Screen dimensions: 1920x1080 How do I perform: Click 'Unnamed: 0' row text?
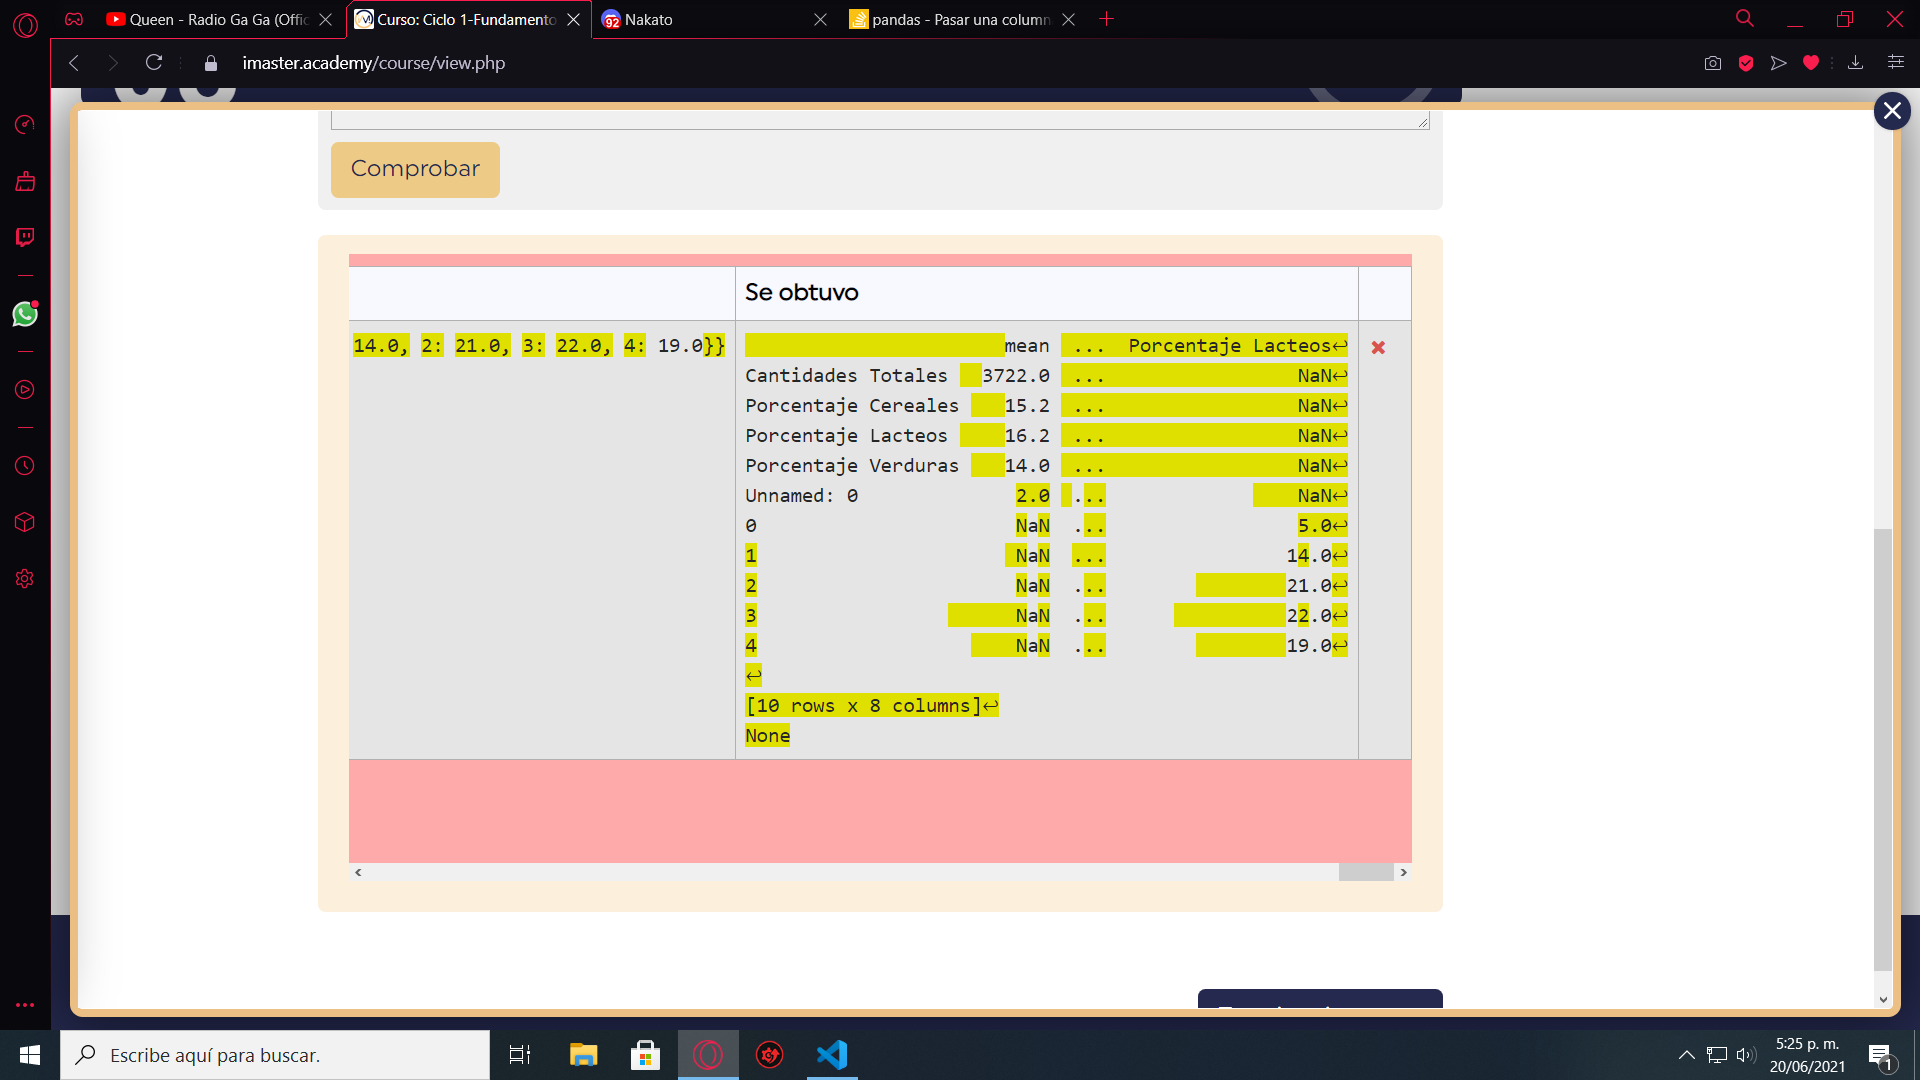pyautogui.click(x=801, y=496)
